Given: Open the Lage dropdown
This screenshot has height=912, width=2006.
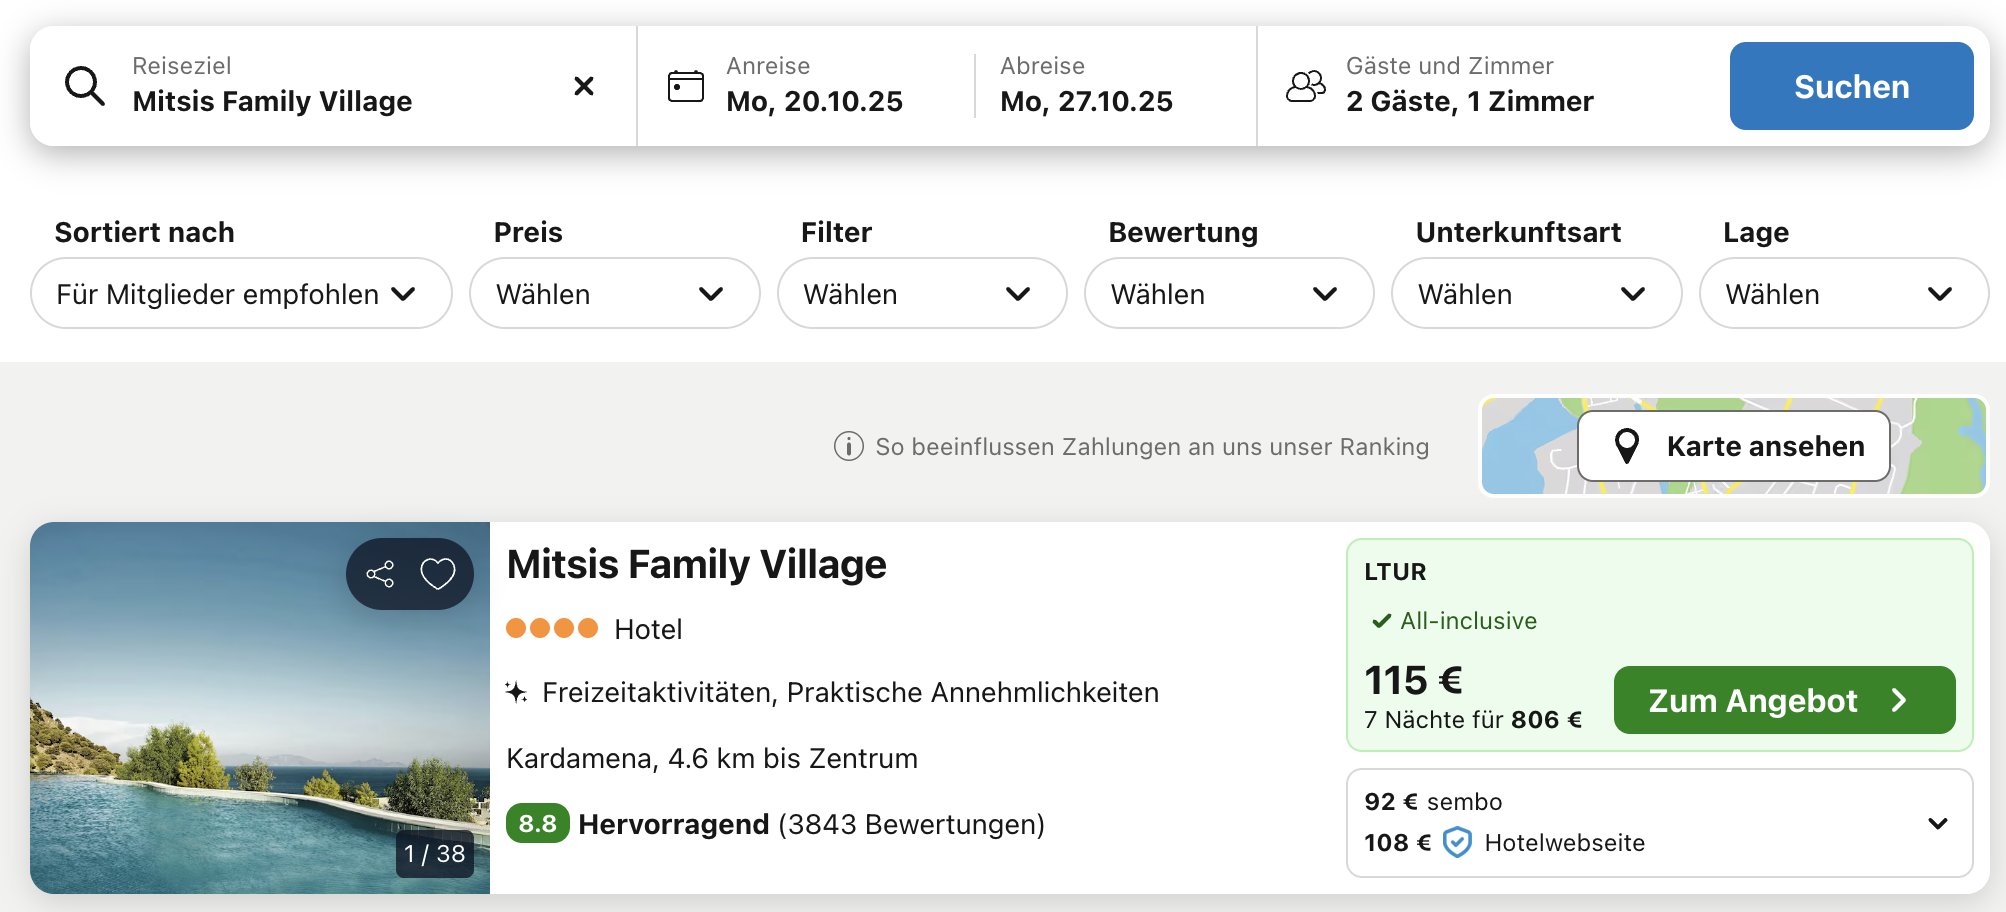Looking at the screenshot, I should pos(1844,293).
